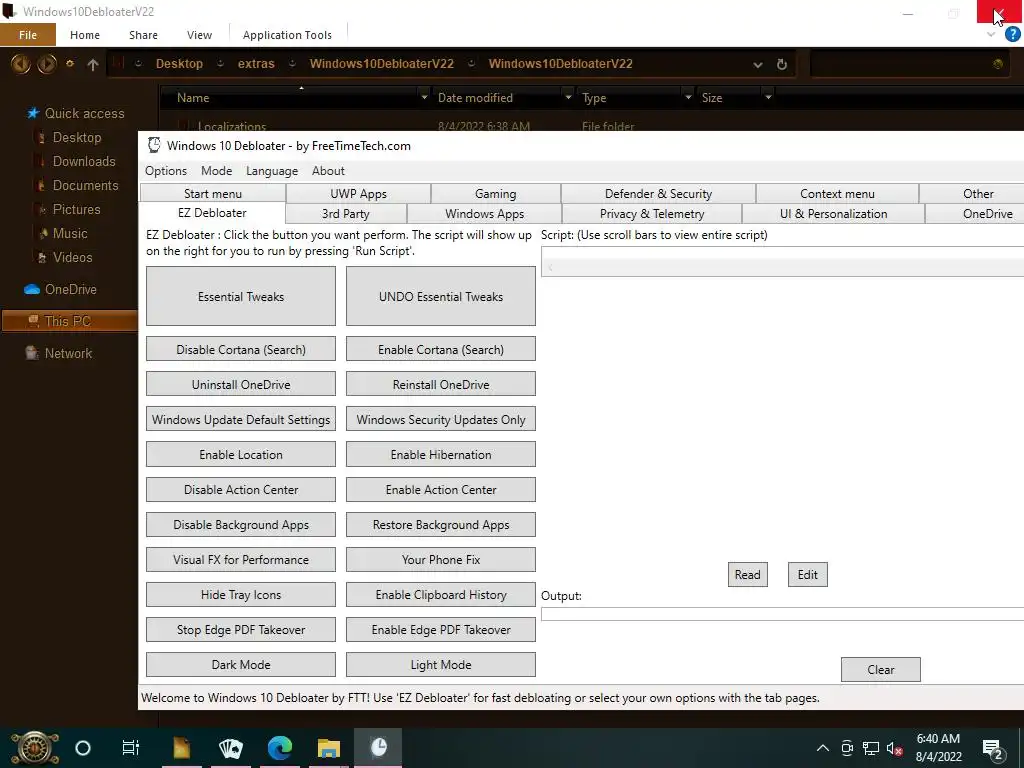Click the up-one-level arrow in Explorer
The height and width of the screenshot is (768, 1024).
coord(93,64)
